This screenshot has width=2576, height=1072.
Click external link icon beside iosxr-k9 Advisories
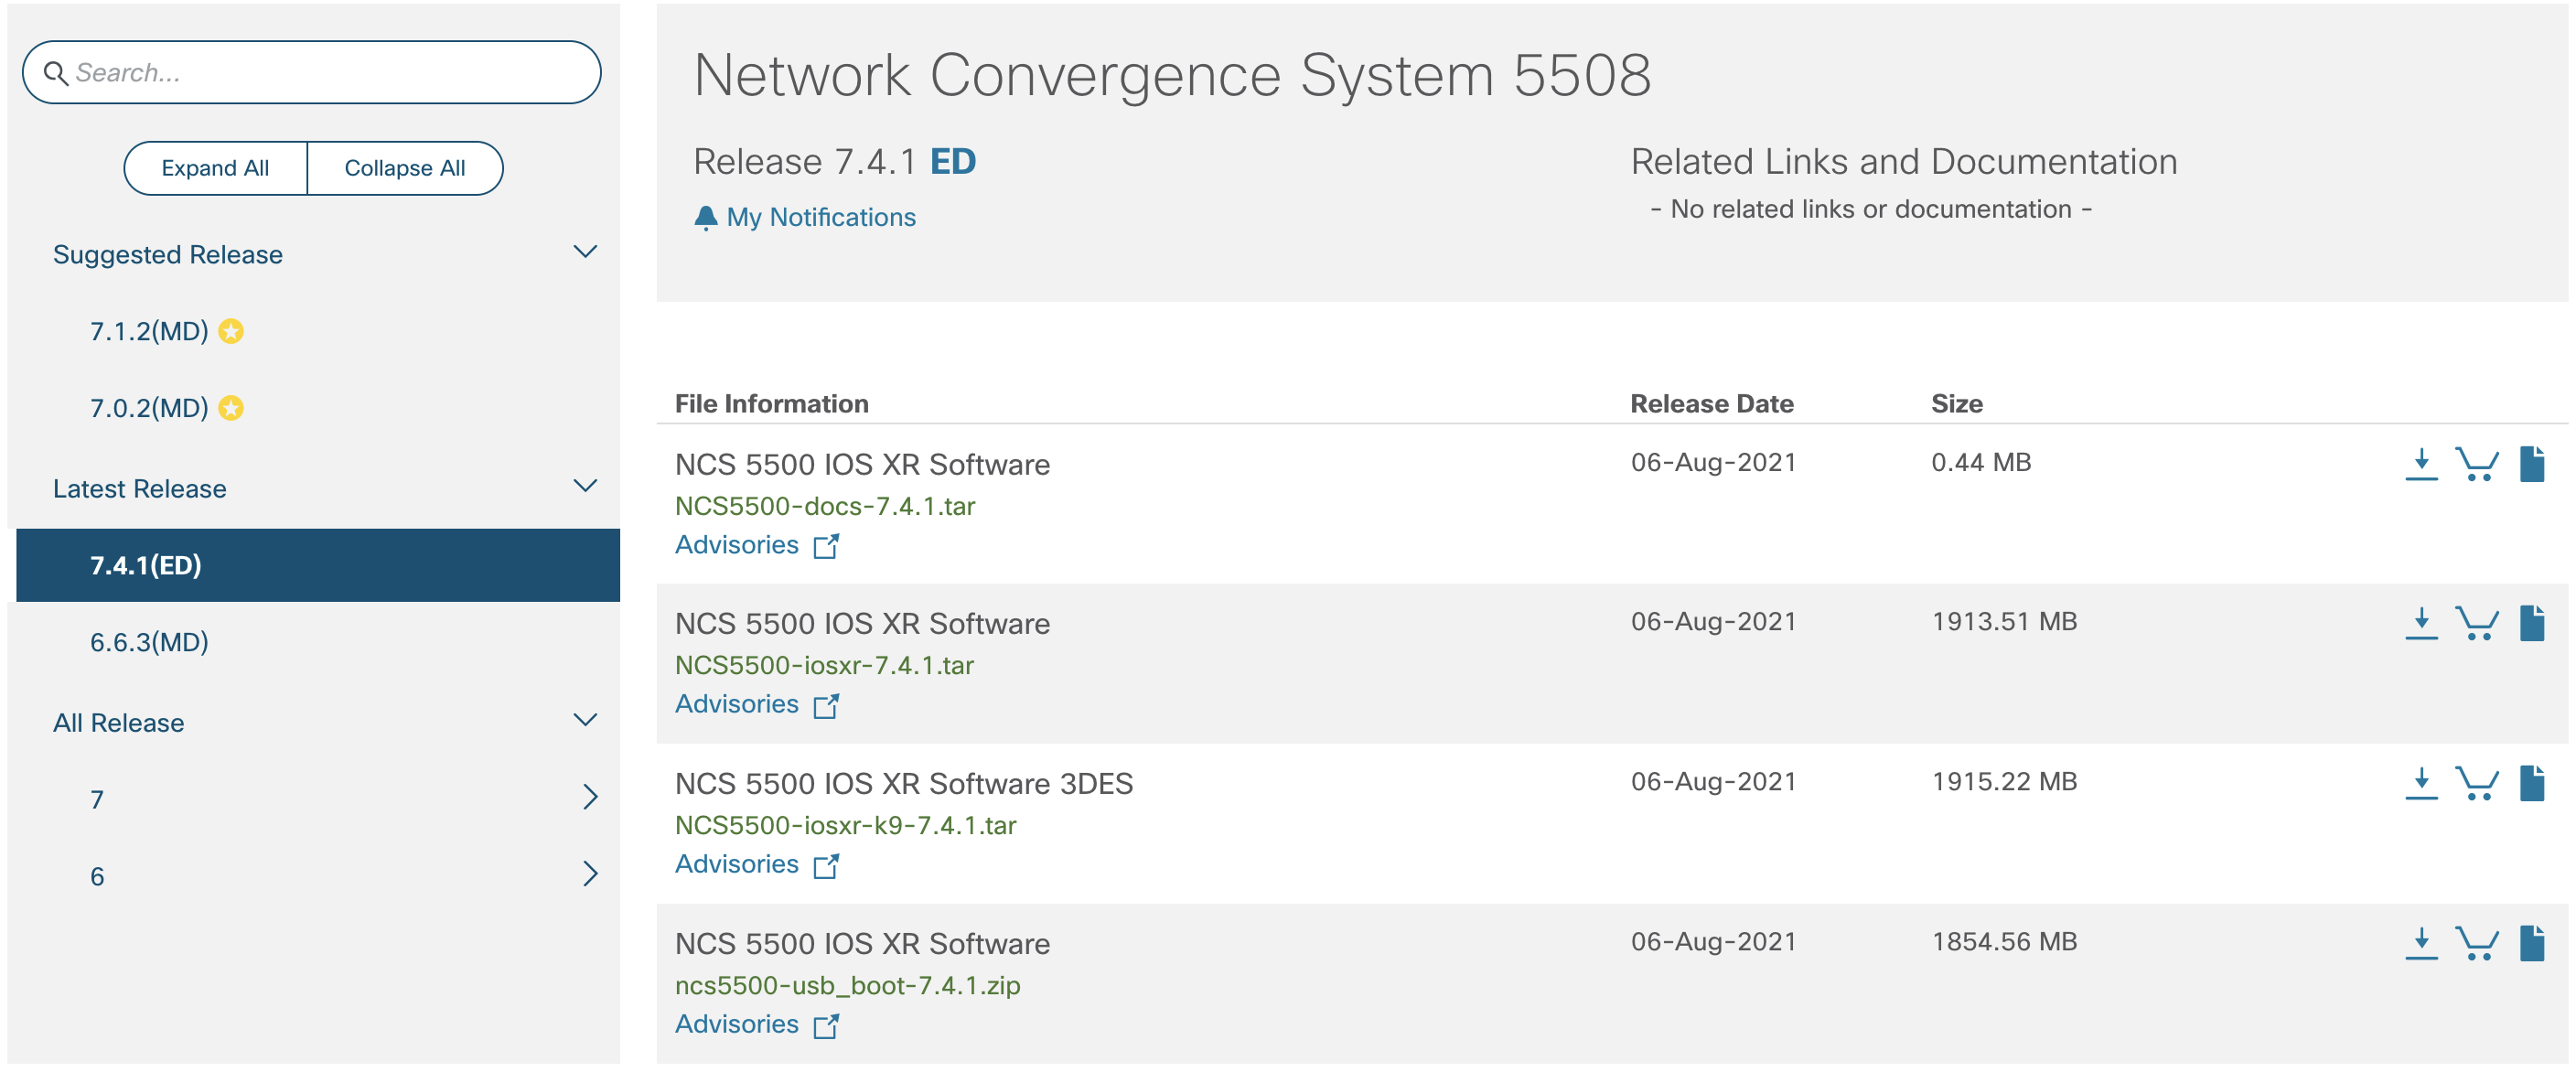click(826, 865)
